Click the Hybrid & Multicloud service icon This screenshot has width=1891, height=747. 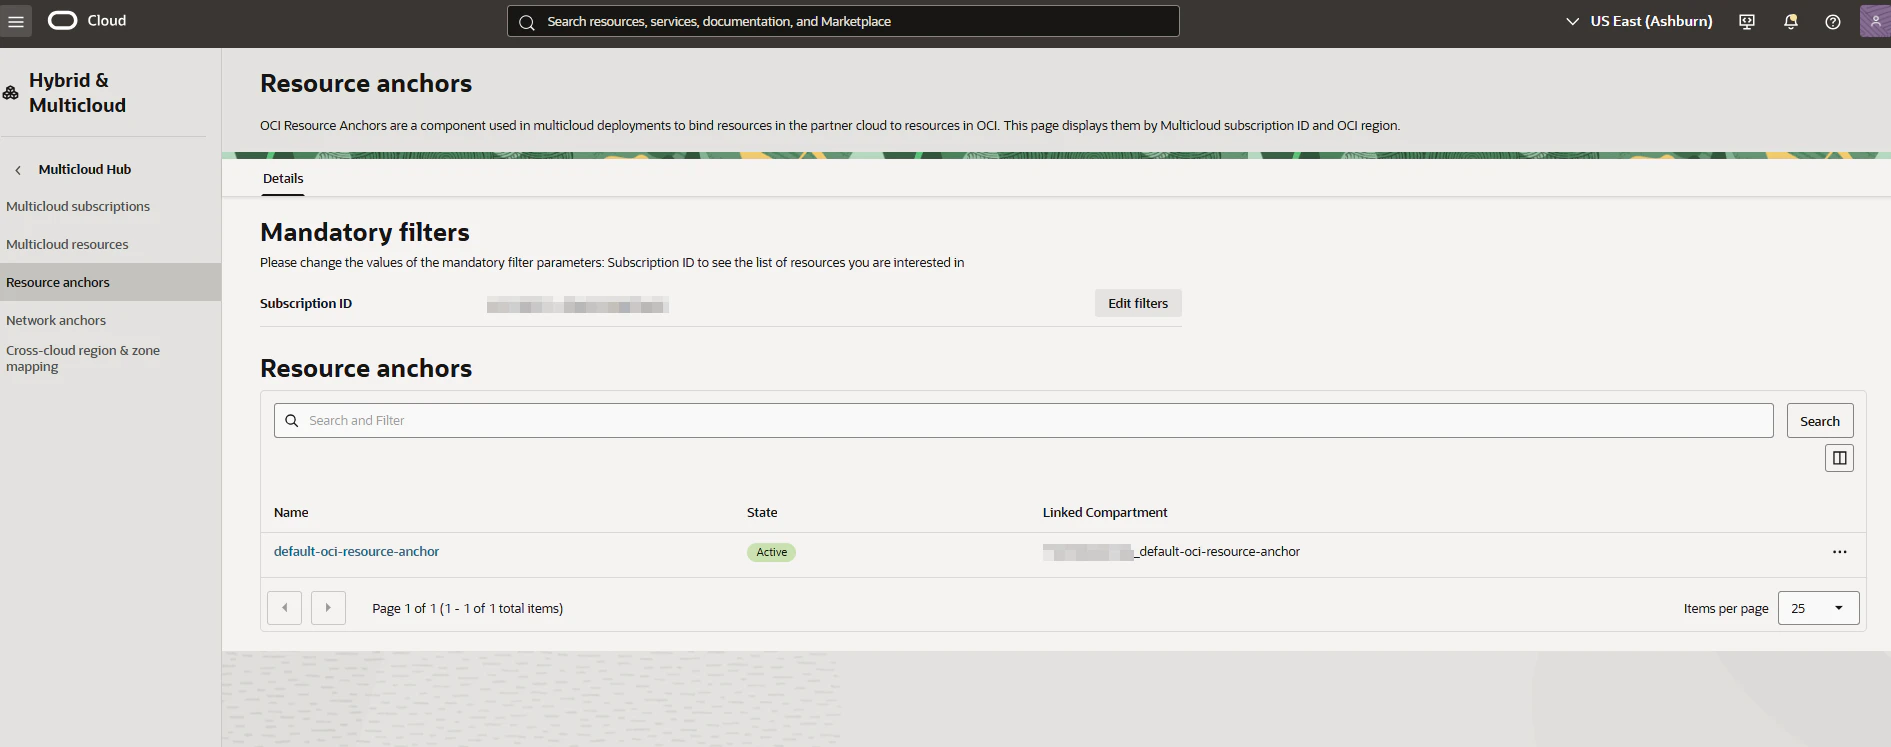[11, 93]
